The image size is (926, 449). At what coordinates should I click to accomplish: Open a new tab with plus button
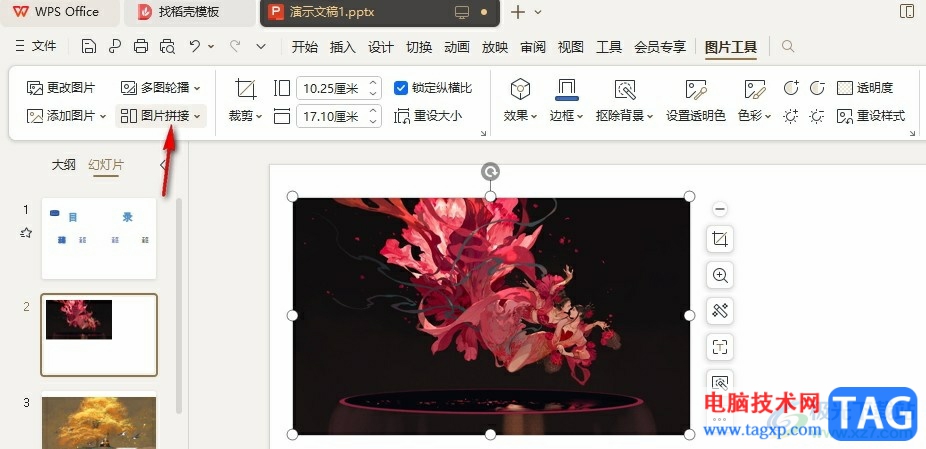click(x=517, y=12)
